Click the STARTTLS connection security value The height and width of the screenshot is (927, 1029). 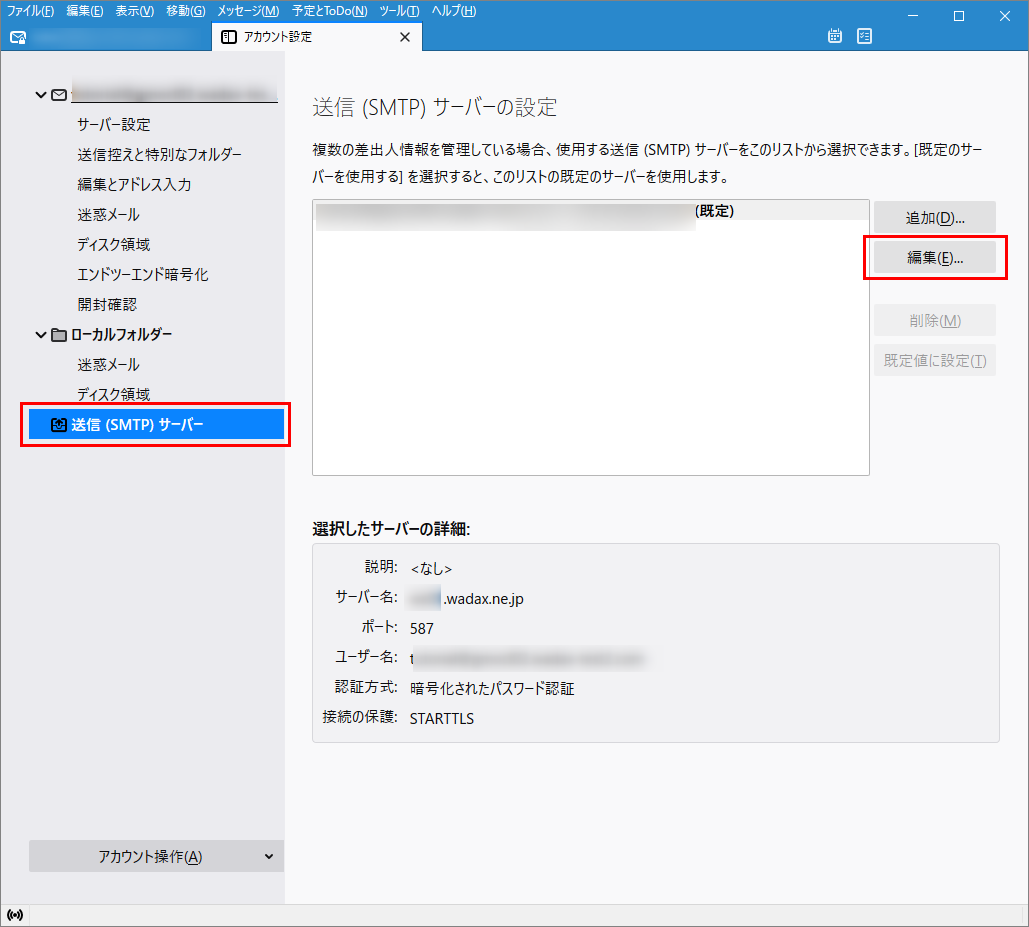tap(442, 718)
